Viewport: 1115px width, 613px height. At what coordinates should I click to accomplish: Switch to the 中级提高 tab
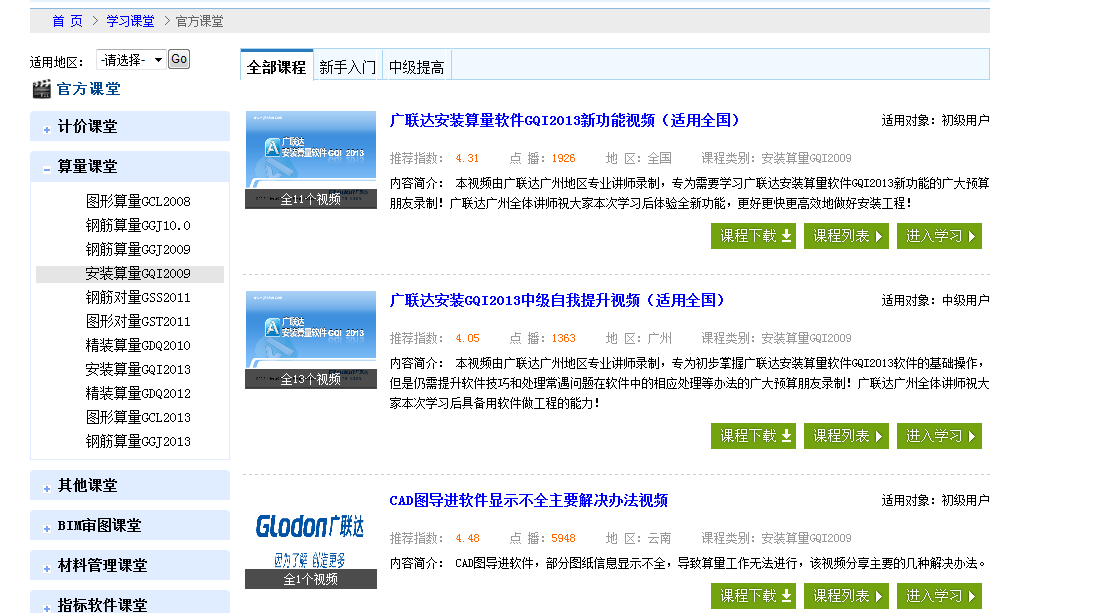(x=417, y=67)
